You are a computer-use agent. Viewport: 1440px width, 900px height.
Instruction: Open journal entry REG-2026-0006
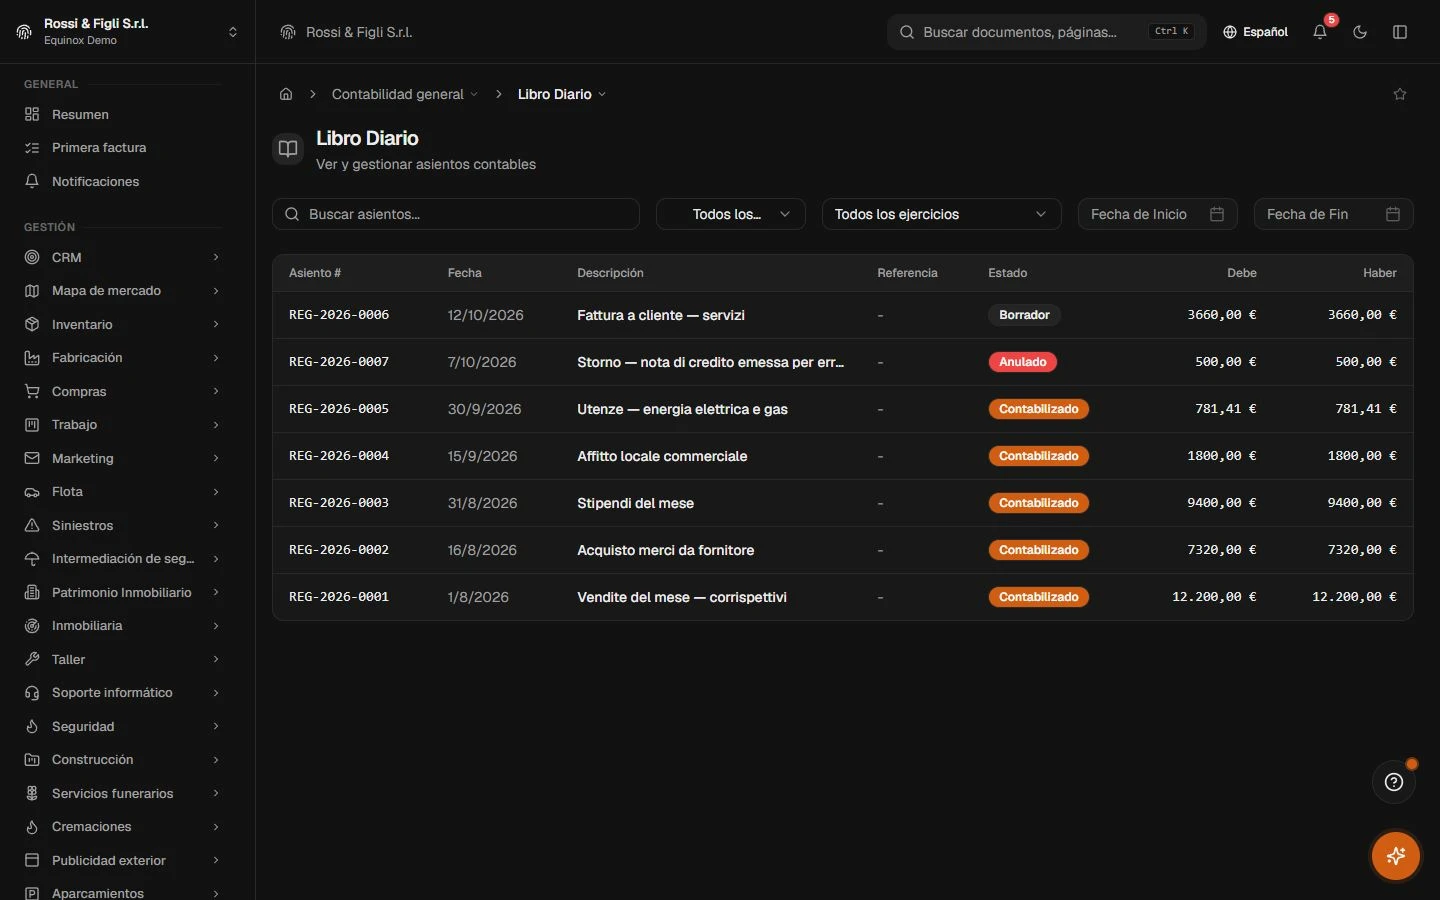pos(339,315)
